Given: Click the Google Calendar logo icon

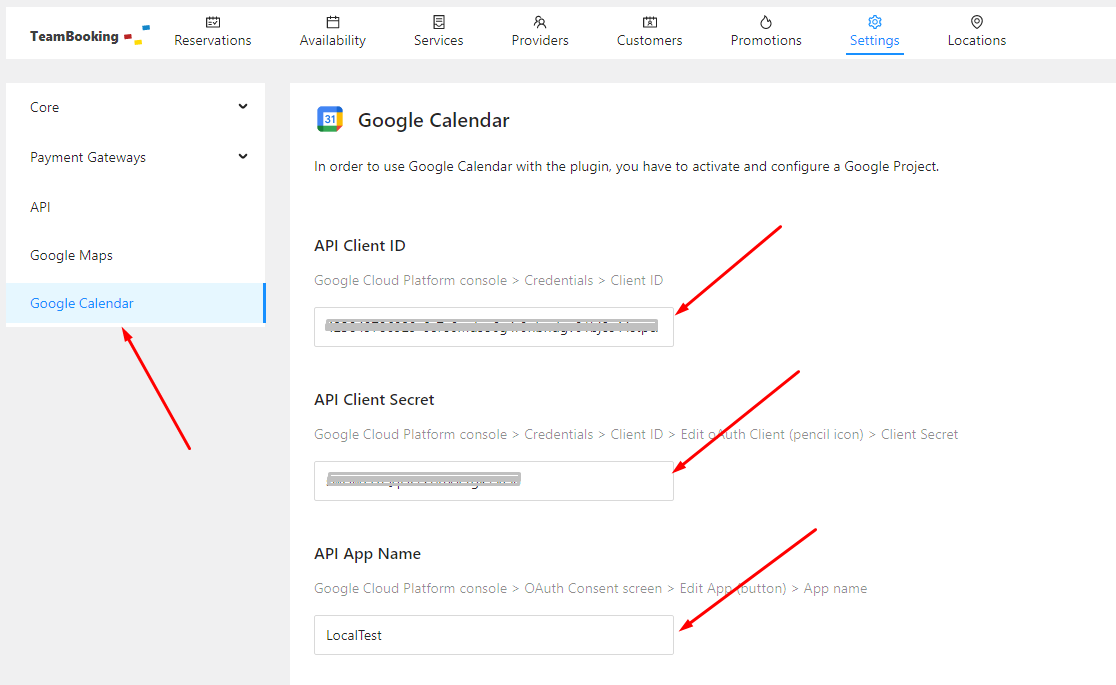Looking at the screenshot, I should (330, 119).
